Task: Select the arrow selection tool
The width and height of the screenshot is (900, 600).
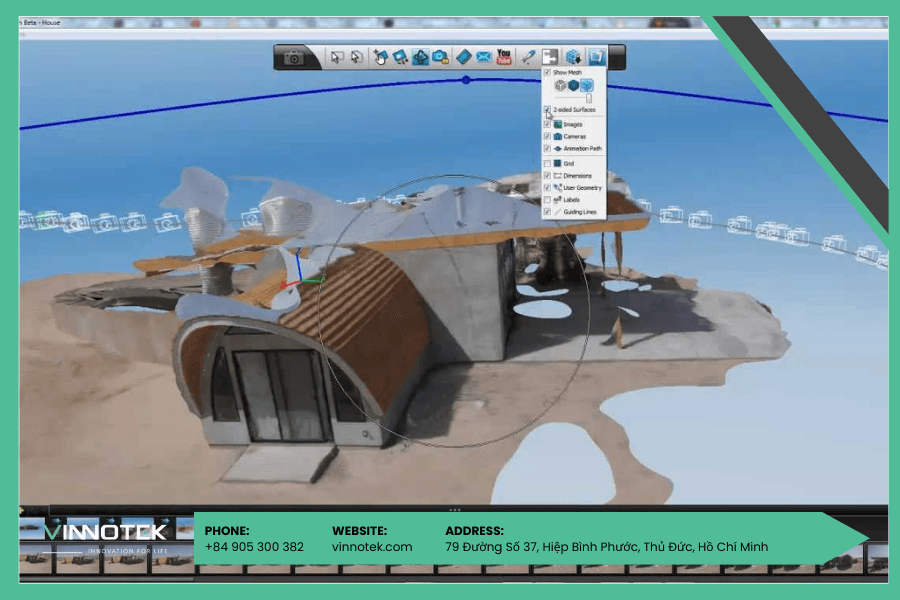Action: pos(337,57)
